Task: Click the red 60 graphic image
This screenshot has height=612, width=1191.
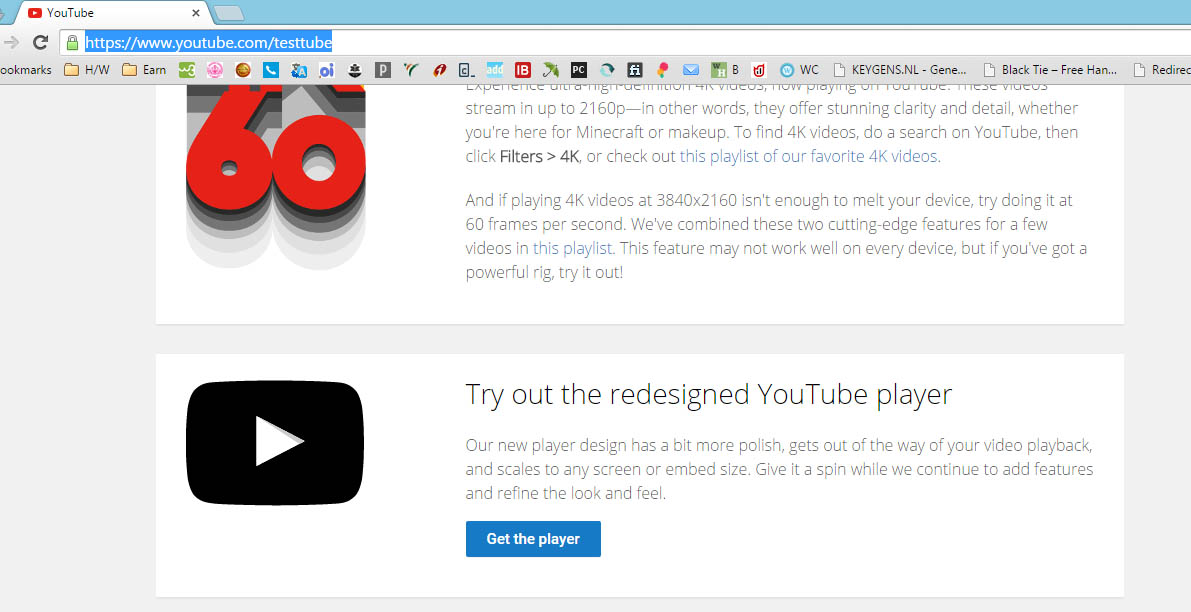Action: (276, 176)
